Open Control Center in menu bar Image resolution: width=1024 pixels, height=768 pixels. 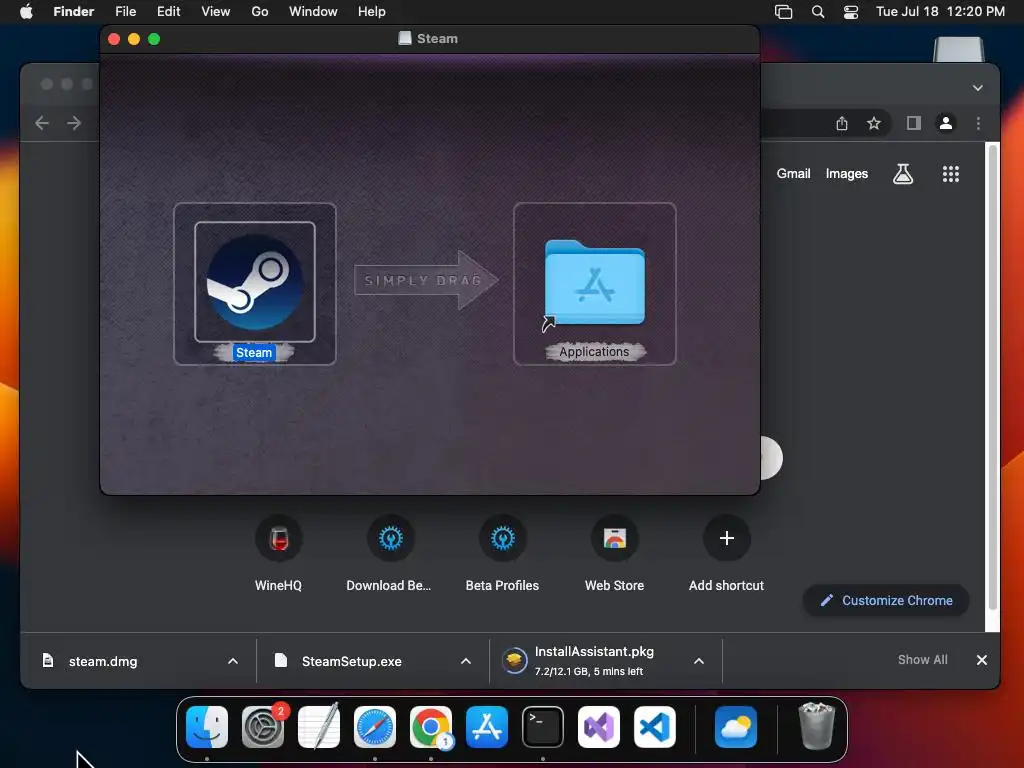(851, 12)
